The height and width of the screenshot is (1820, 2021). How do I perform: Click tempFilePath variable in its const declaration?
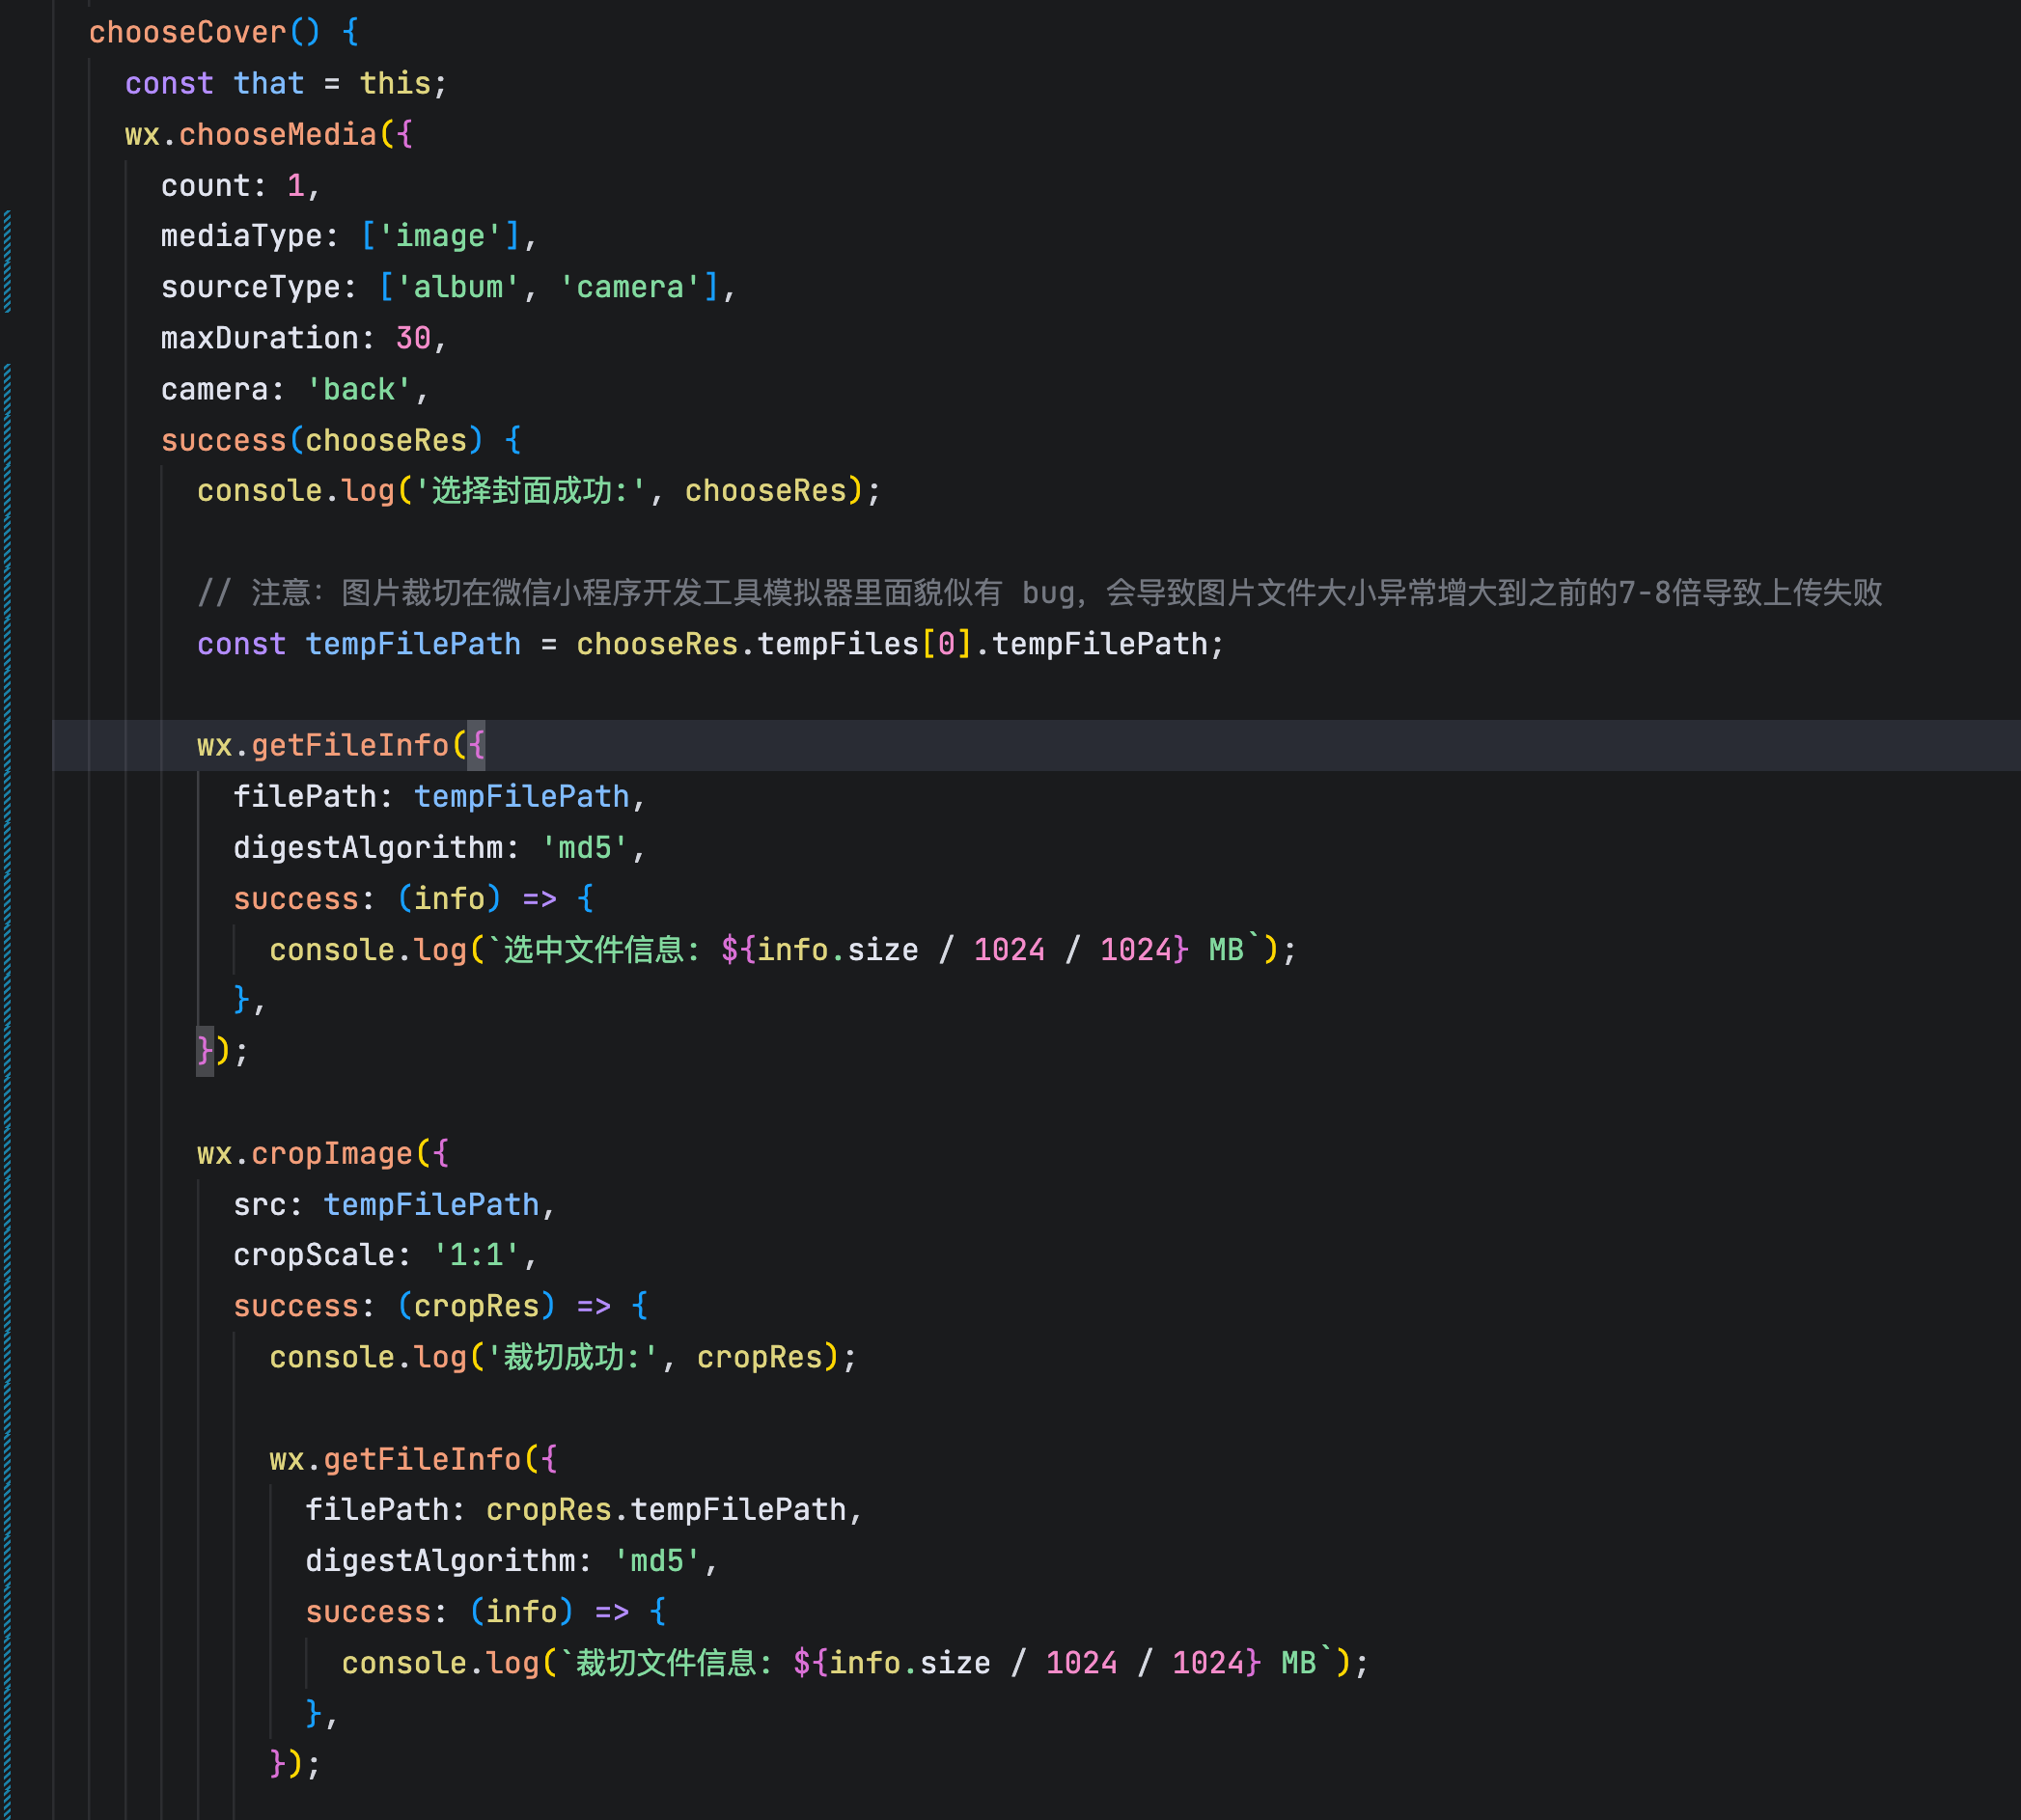click(x=412, y=644)
